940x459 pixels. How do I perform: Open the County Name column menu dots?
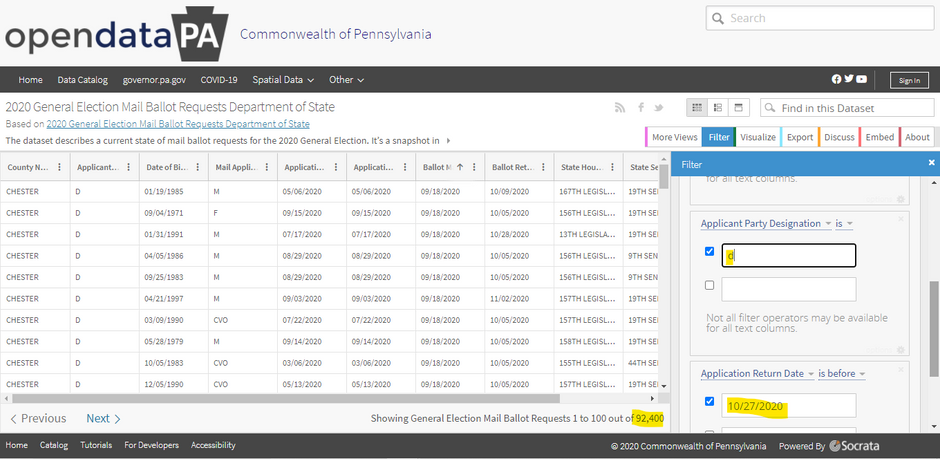[x=59, y=168]
